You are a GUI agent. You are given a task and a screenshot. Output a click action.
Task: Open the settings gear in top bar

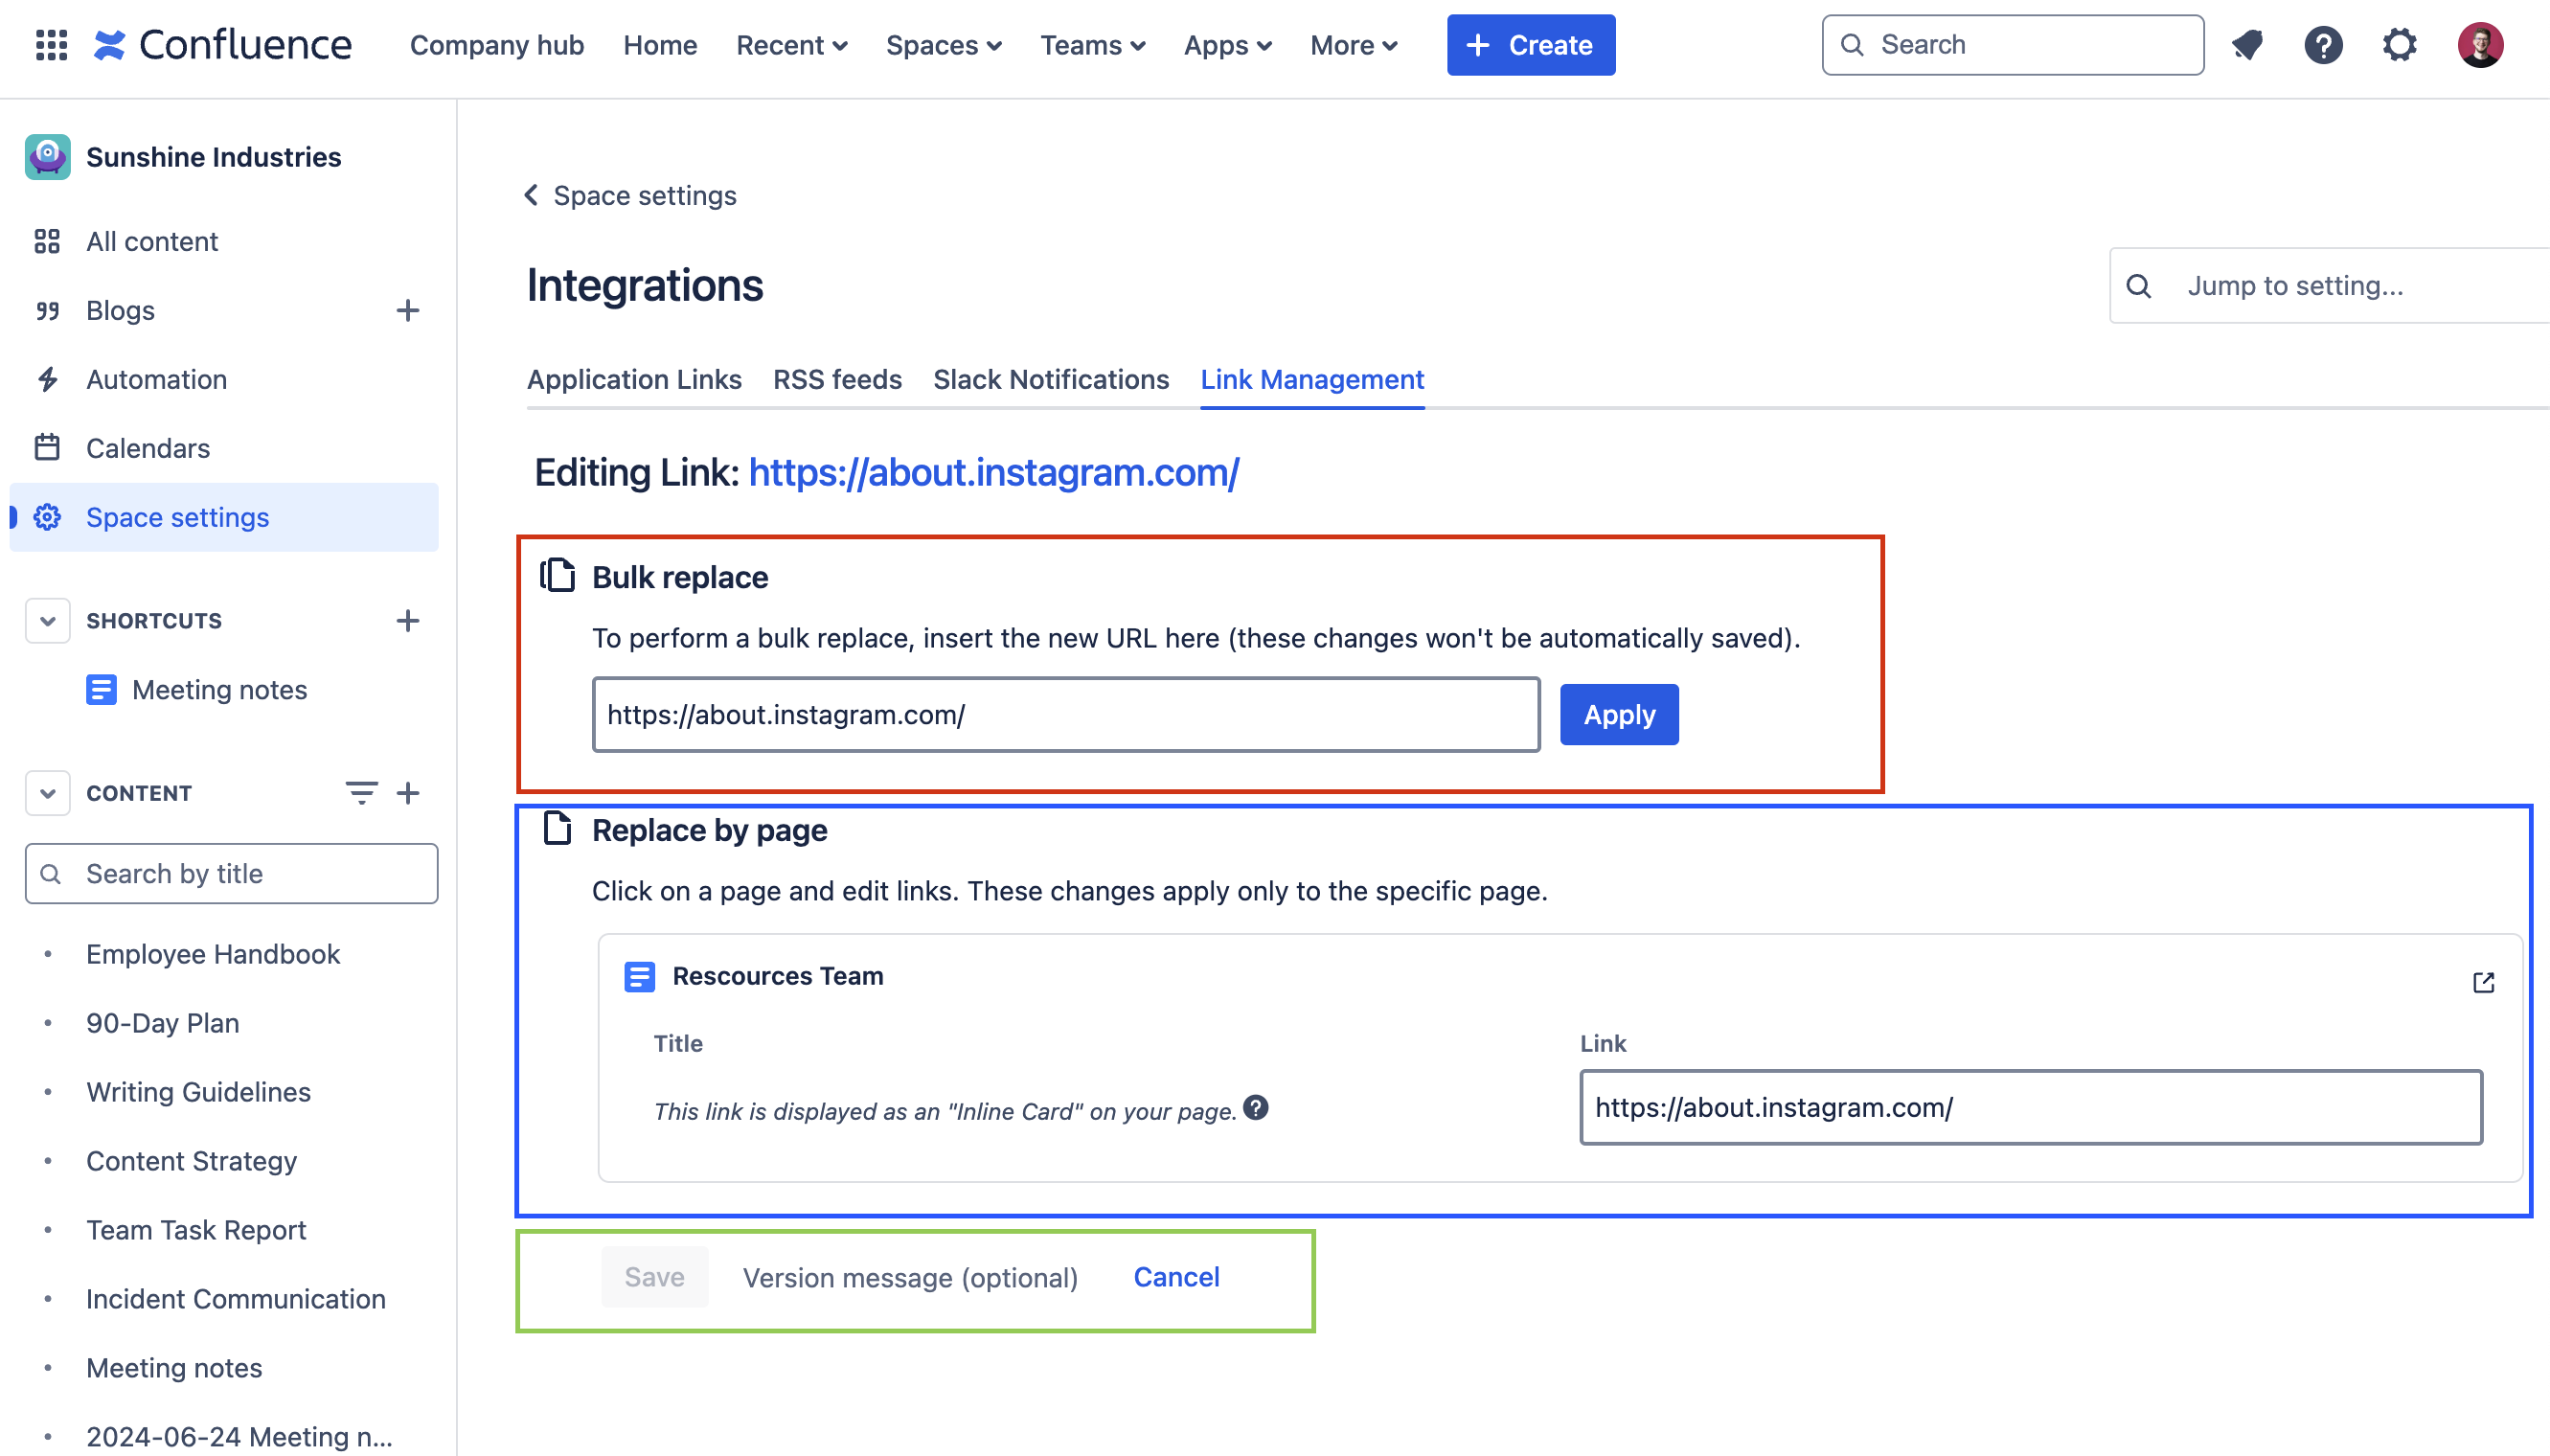[2399, 45]
